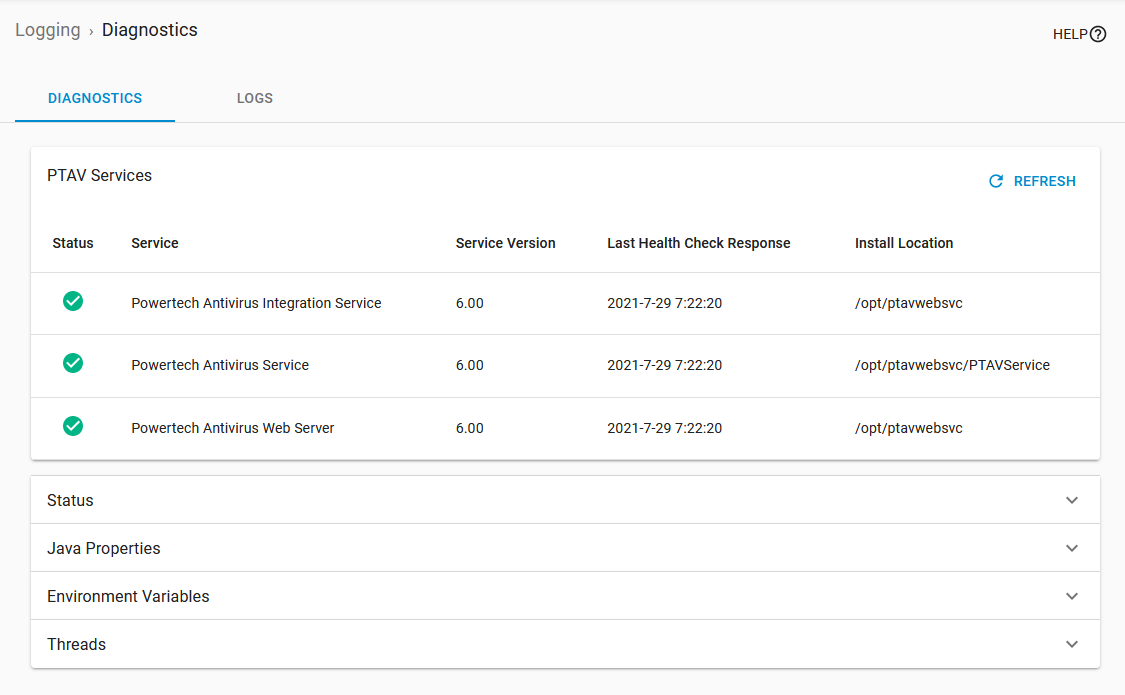Click the Status column header

[x=72, y=243]
